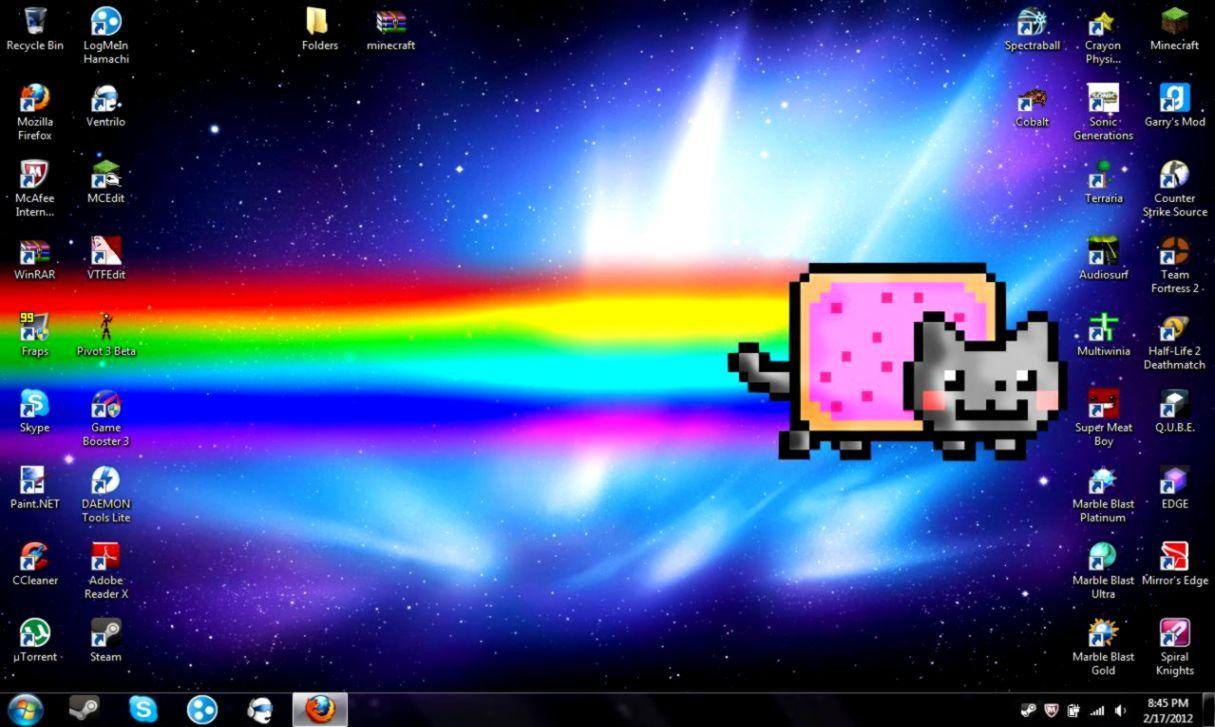Open the Windows Start menu orb
This screenshot has height=727, width=1215.
point(25,709)
